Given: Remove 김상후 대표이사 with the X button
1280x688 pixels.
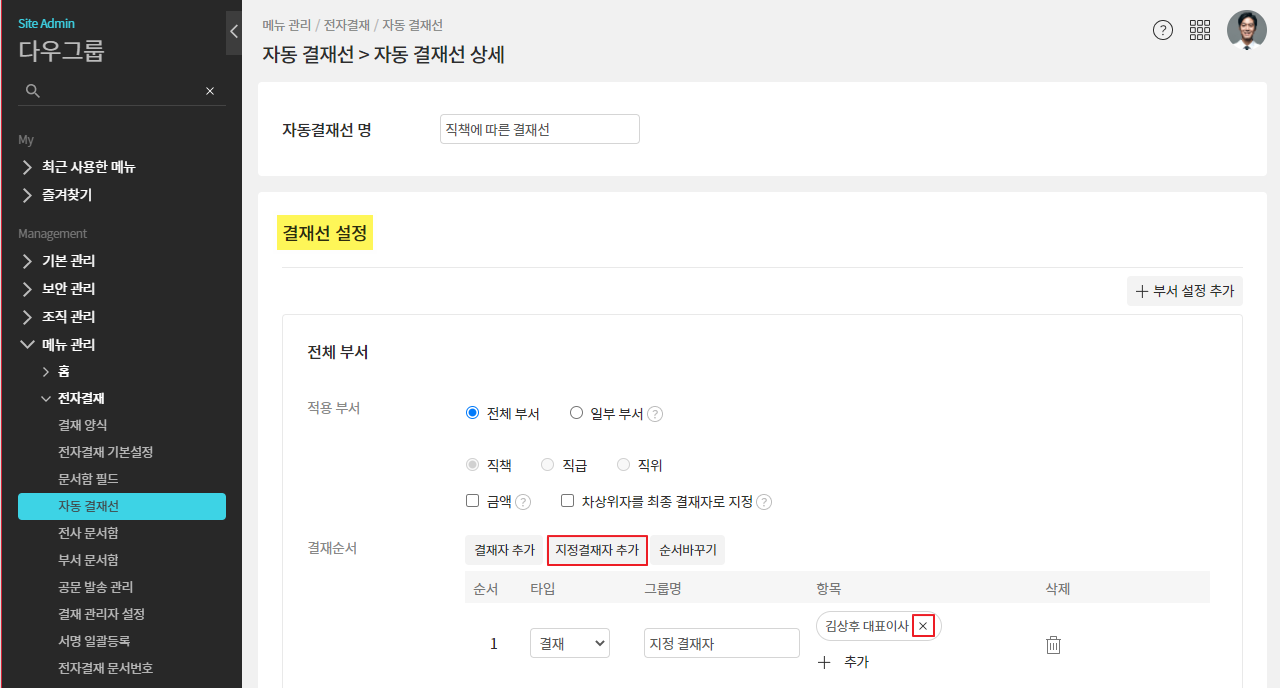Looking at the screenshot, I should (x=923, y=626).
